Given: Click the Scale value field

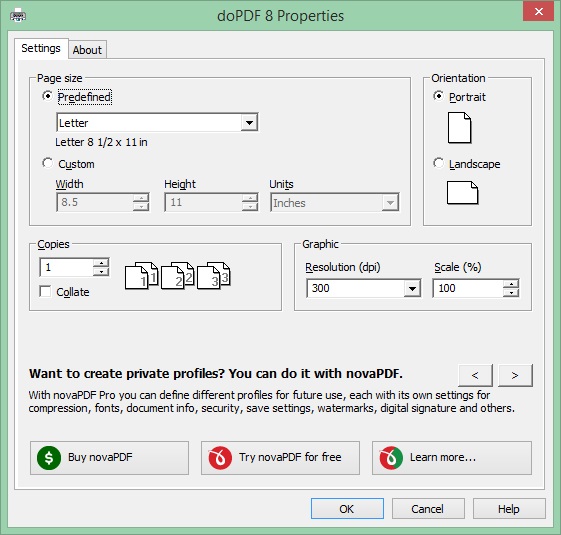Looking at the screenshot, I should click(468, 288).
